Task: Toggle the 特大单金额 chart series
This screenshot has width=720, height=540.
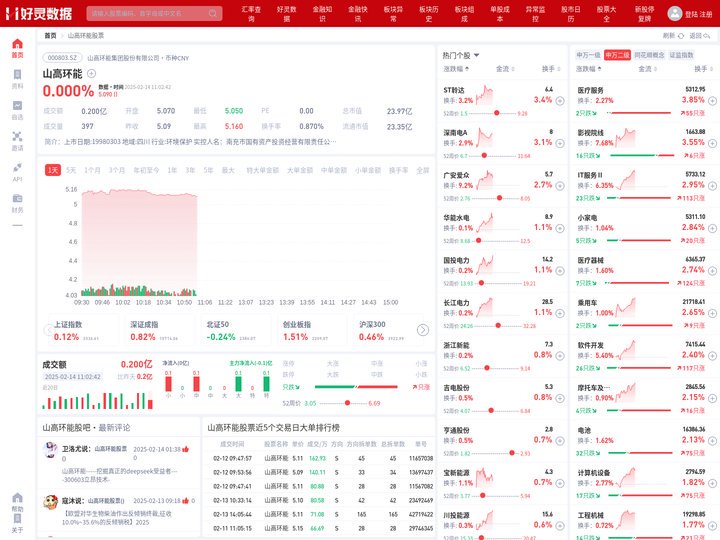Action: coord(263,170)
